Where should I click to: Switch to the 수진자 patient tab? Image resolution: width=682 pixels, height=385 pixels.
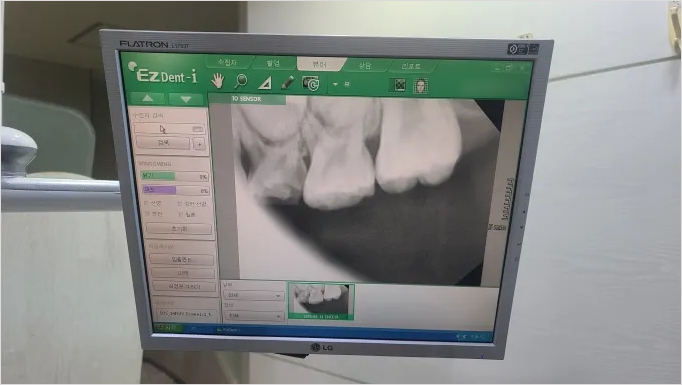(227, 63)
